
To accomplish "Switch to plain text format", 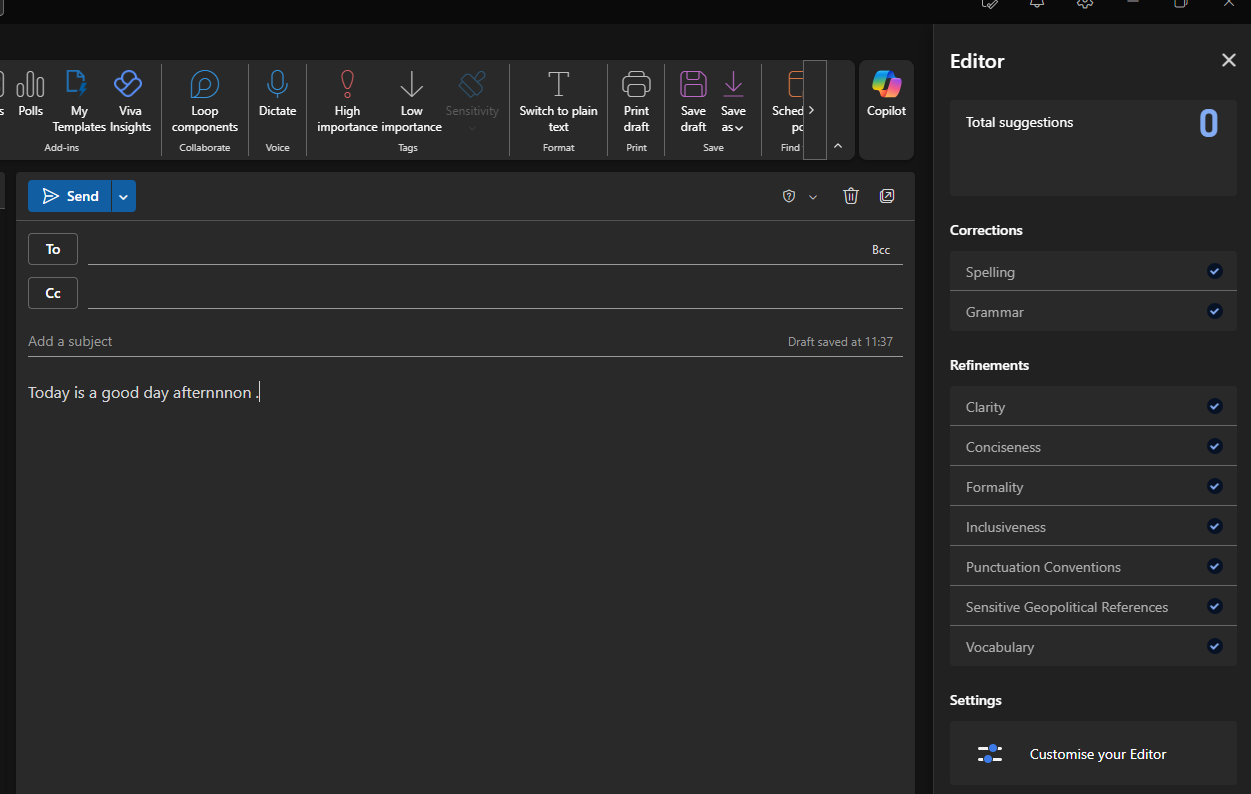I will point(558,100).
